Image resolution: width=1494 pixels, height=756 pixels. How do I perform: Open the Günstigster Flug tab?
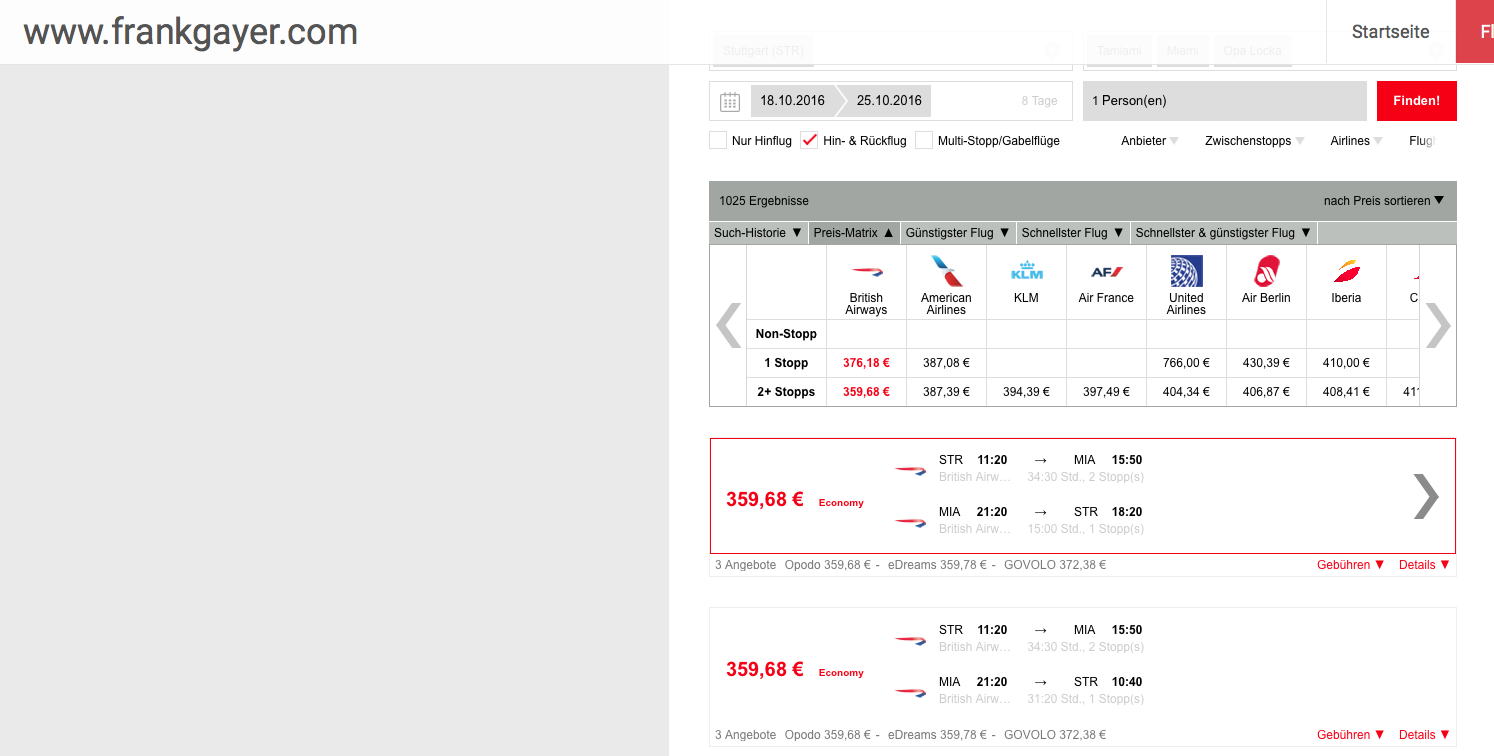tap(958, 233)
